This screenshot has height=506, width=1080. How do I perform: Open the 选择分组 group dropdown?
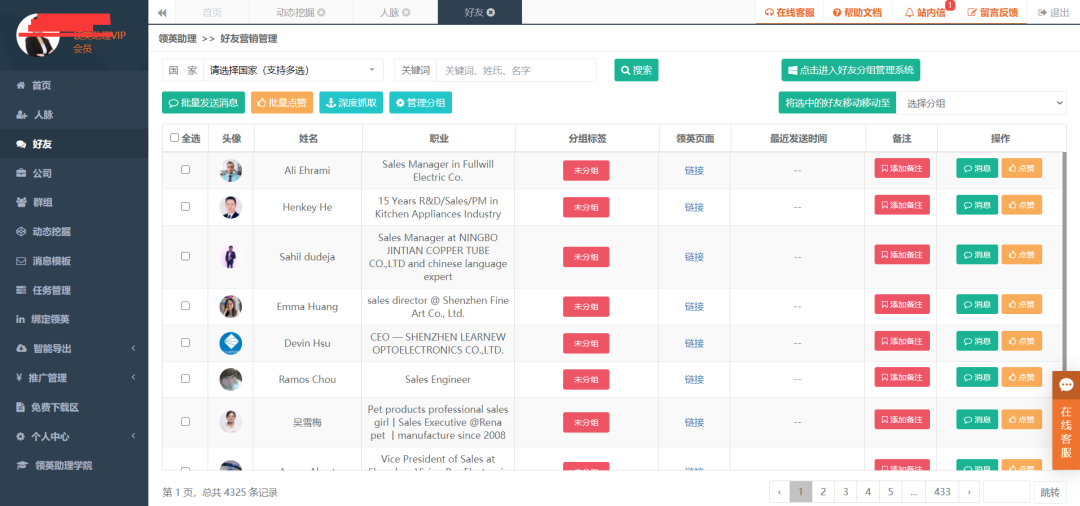tap(980, 103)
